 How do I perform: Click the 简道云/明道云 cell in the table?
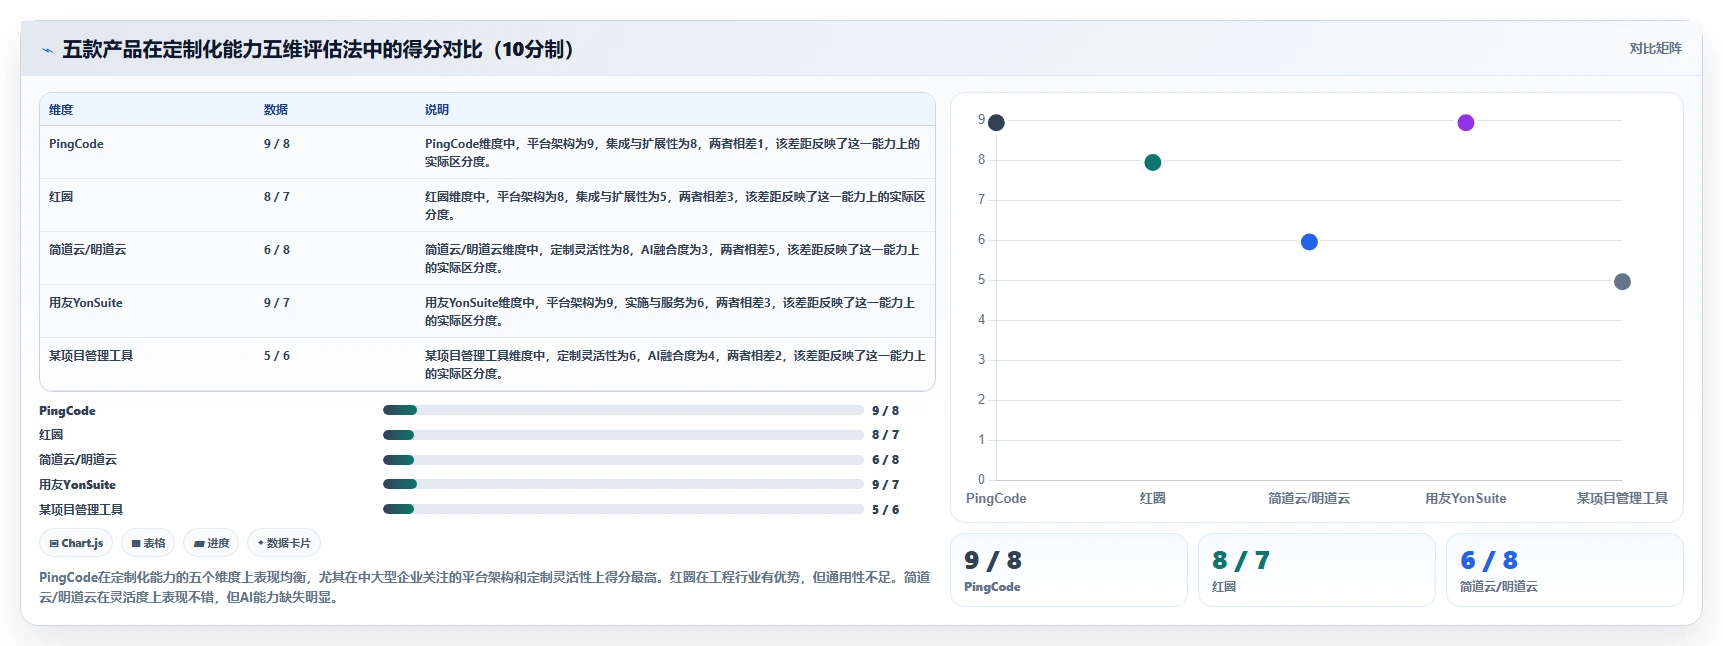click(x=88, y=250)
